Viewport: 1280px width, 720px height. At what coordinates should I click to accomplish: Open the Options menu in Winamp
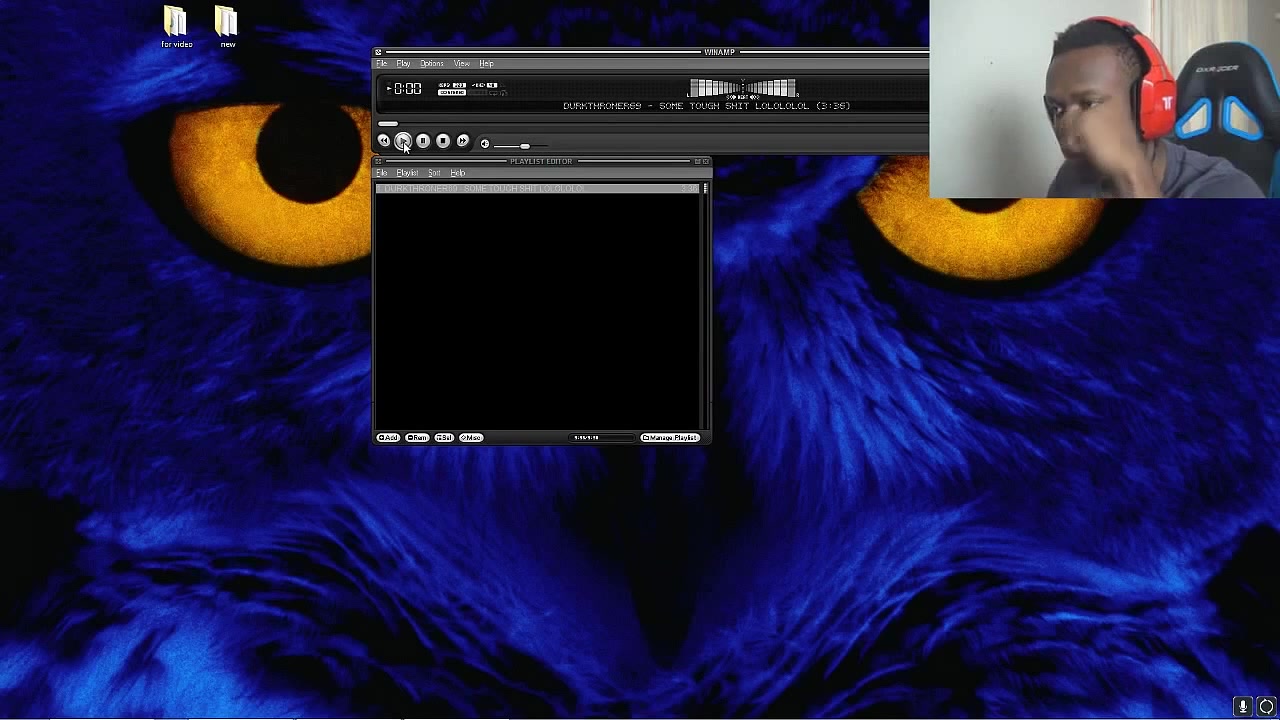click(x=431, y=64)
